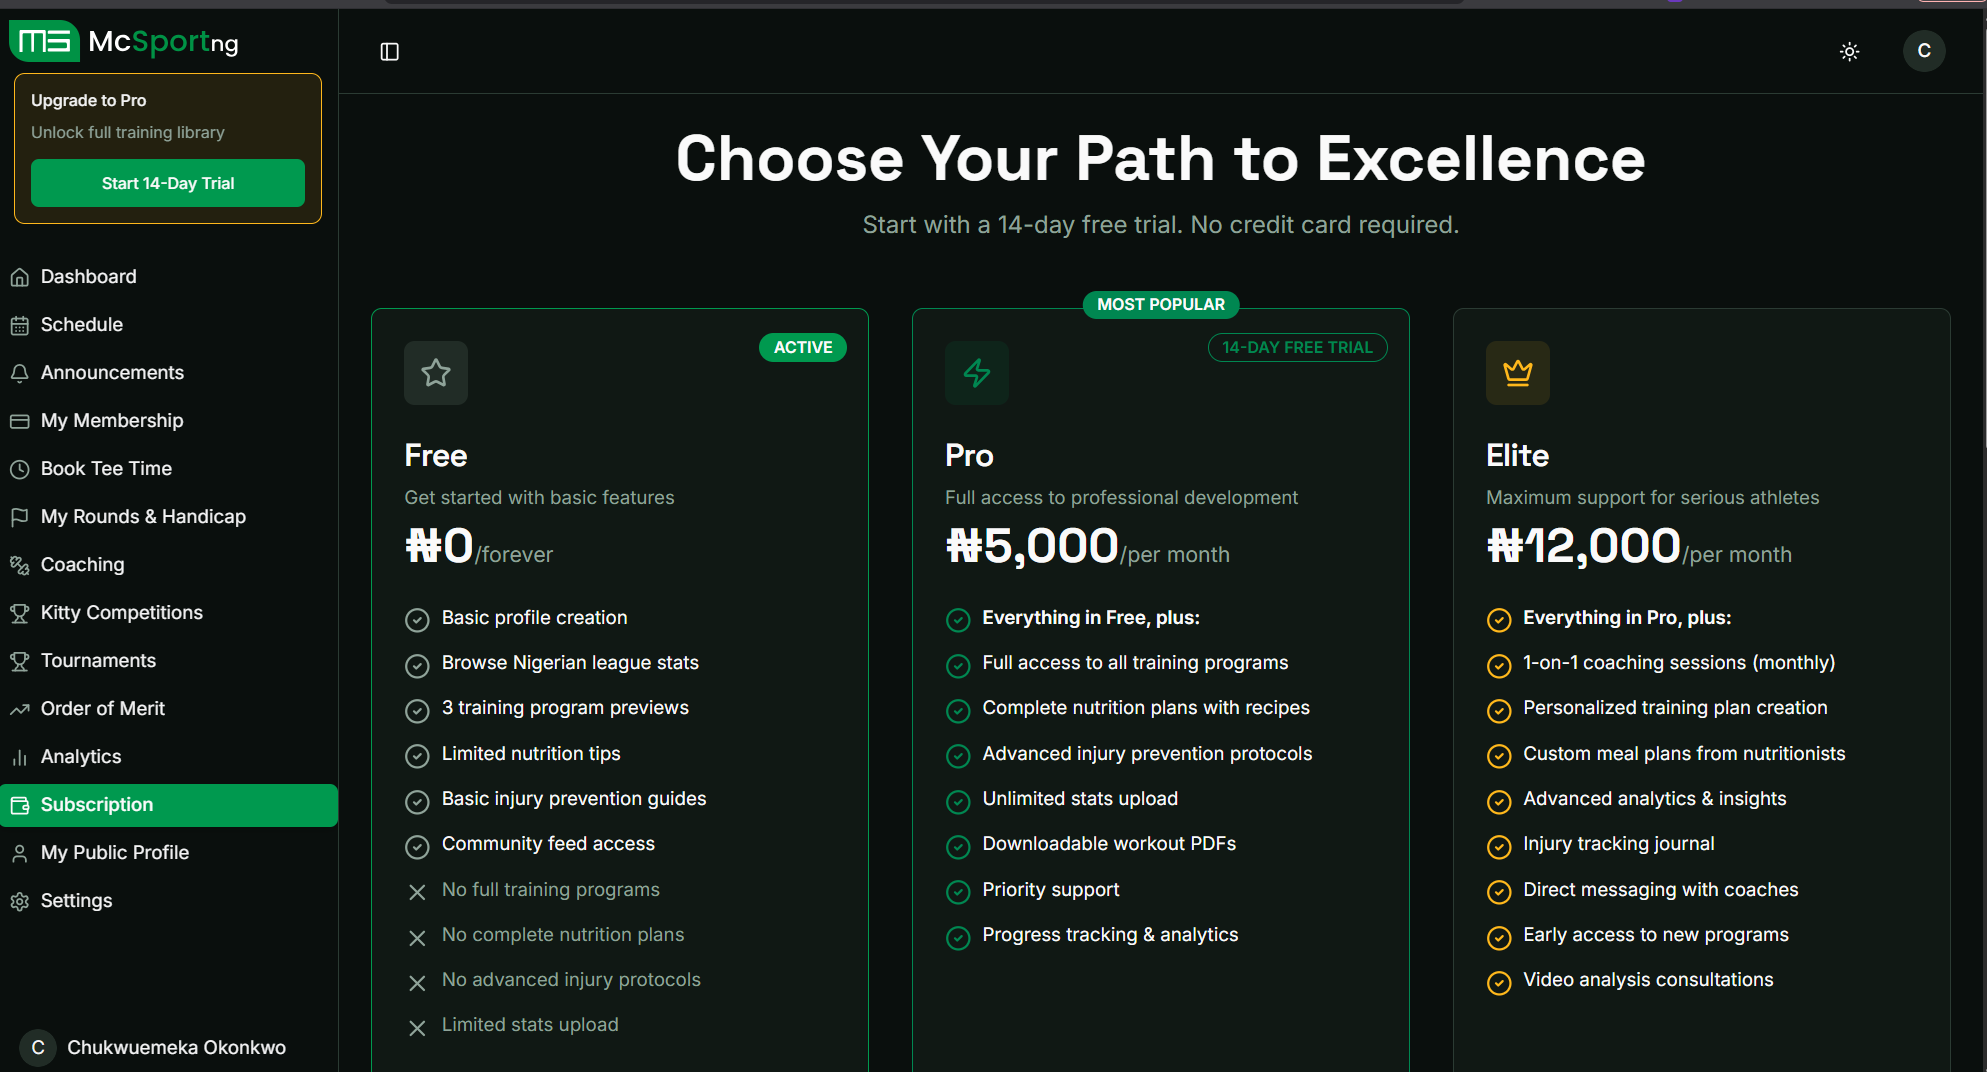Image resolution: width=1987 pixels, height=1072 pixels.
Task: Switch light/dark theme with sun icon
Action: tap(1849, 52)
